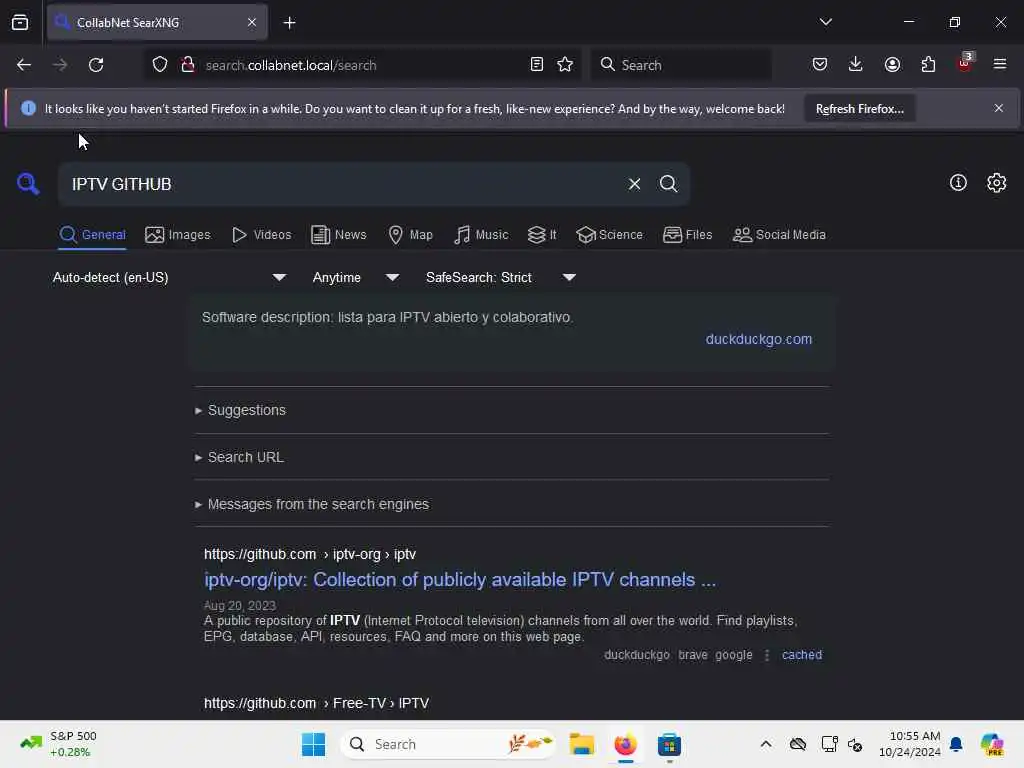Click the Firefox toolbar Search box
The image size is (1024, 768).
pyautogui.click(x=680, y=65)
